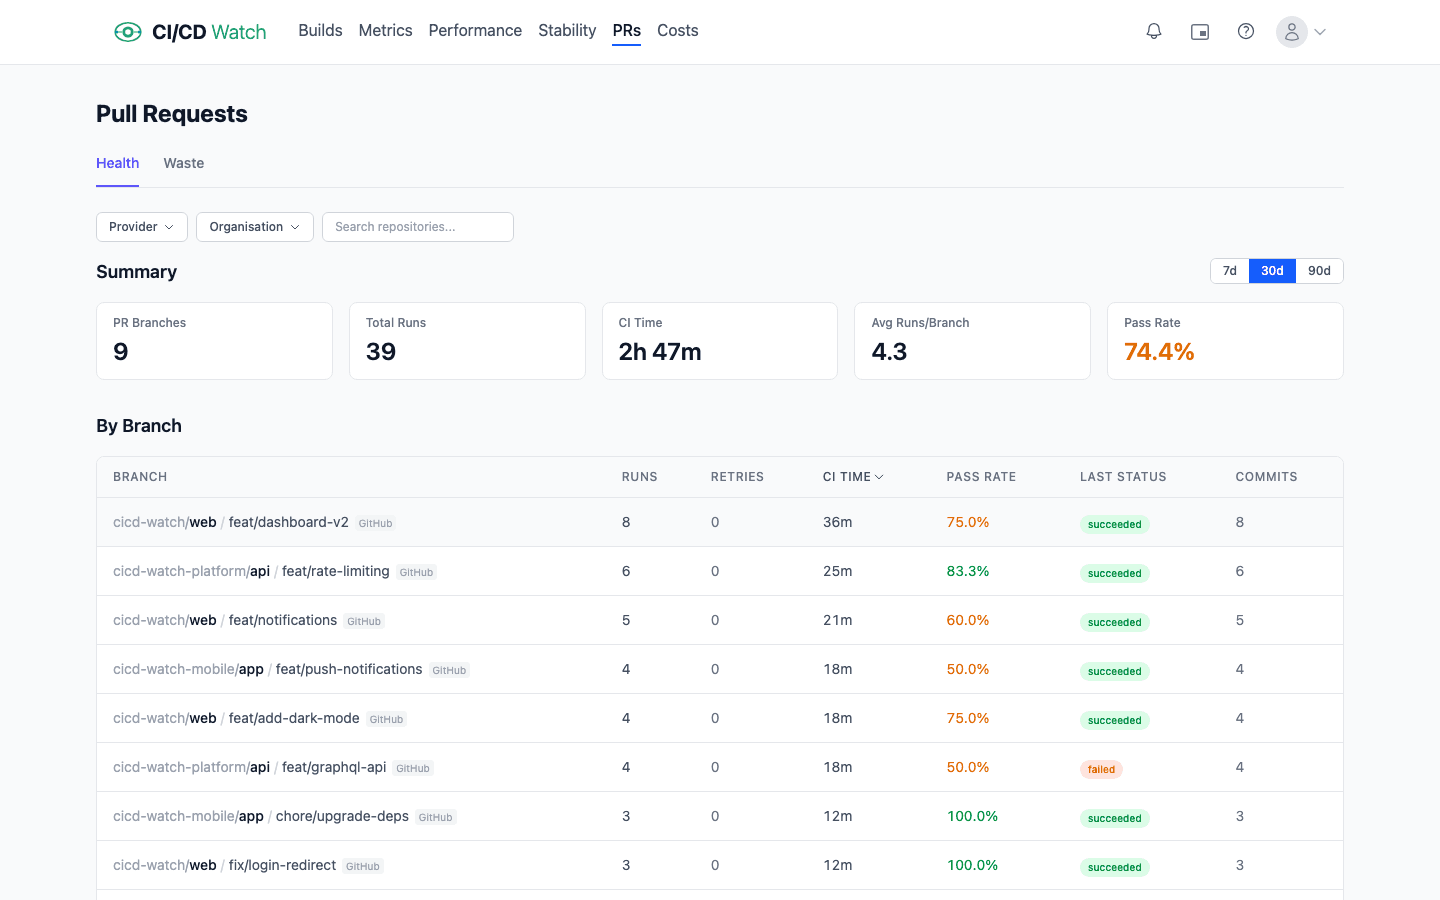Click the GitHub badge on feat/dashboard-v2
Viewport: 1440px width, 900px height.
375,522
